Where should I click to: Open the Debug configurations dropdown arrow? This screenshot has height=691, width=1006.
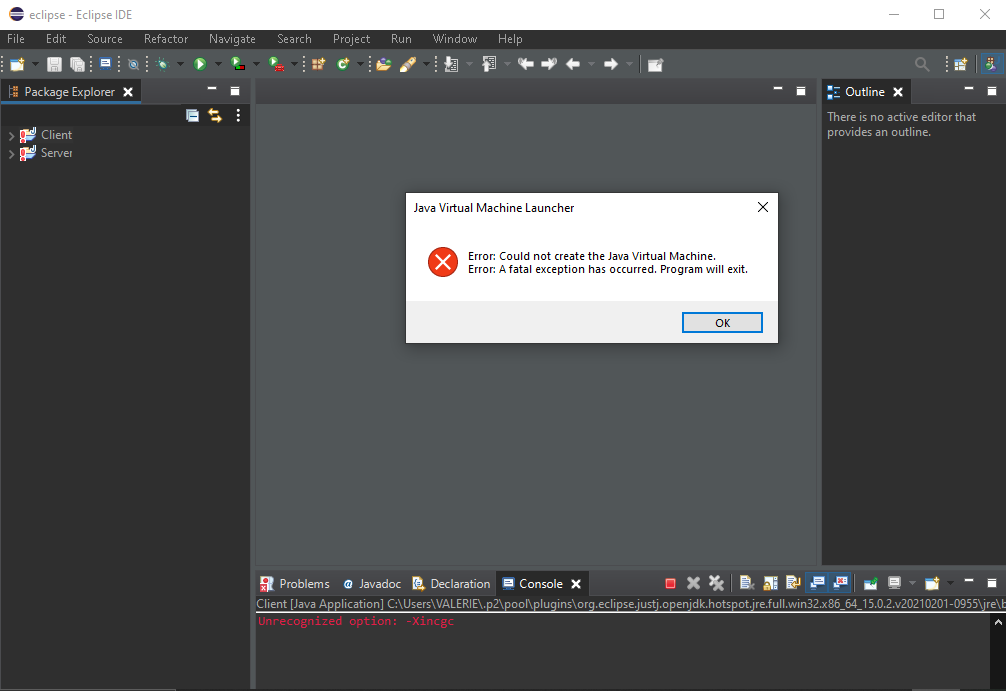[x=180, y=64]
